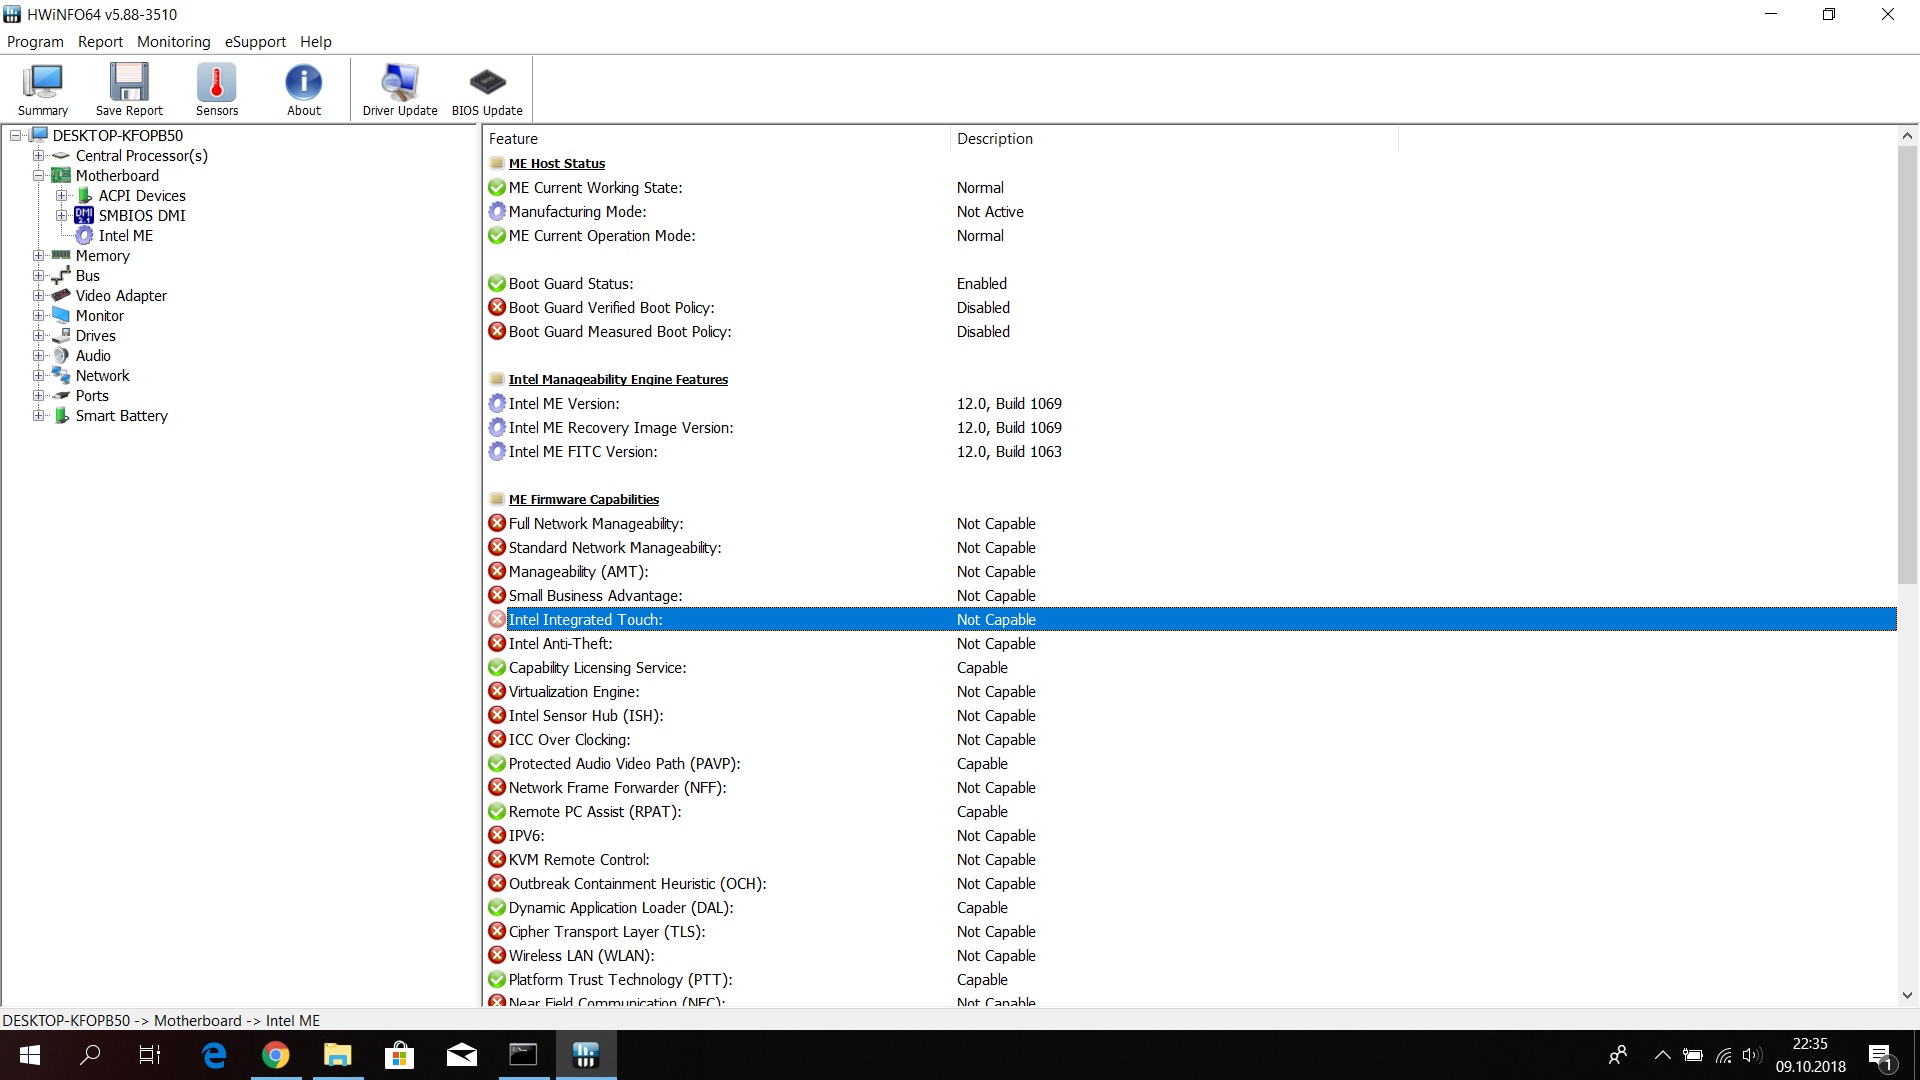The image size is (1920, 1080).
Task: Open the volume control tray icon
Action: (x=1751, y=1055)
